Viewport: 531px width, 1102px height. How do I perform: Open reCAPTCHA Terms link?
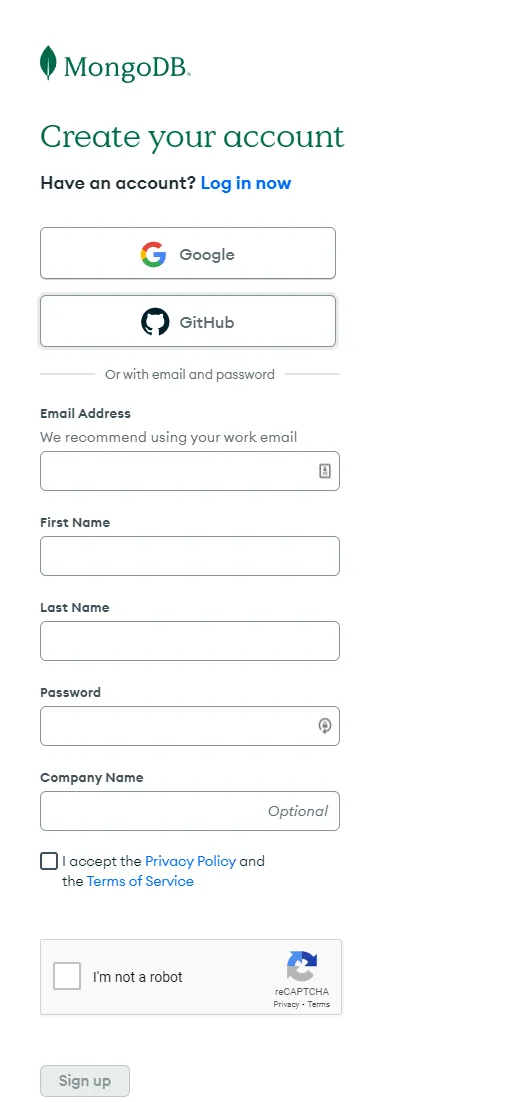coord(319,1004)
